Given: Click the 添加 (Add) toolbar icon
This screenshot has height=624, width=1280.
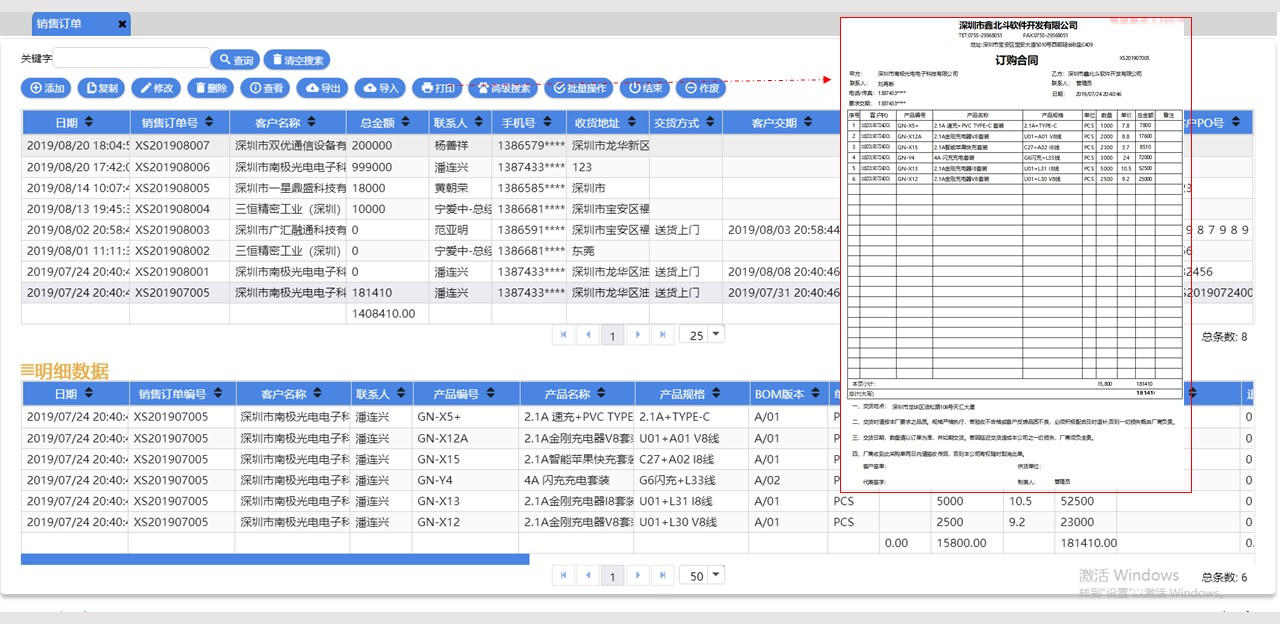Looking at the screenshot, I should point(44,88).
